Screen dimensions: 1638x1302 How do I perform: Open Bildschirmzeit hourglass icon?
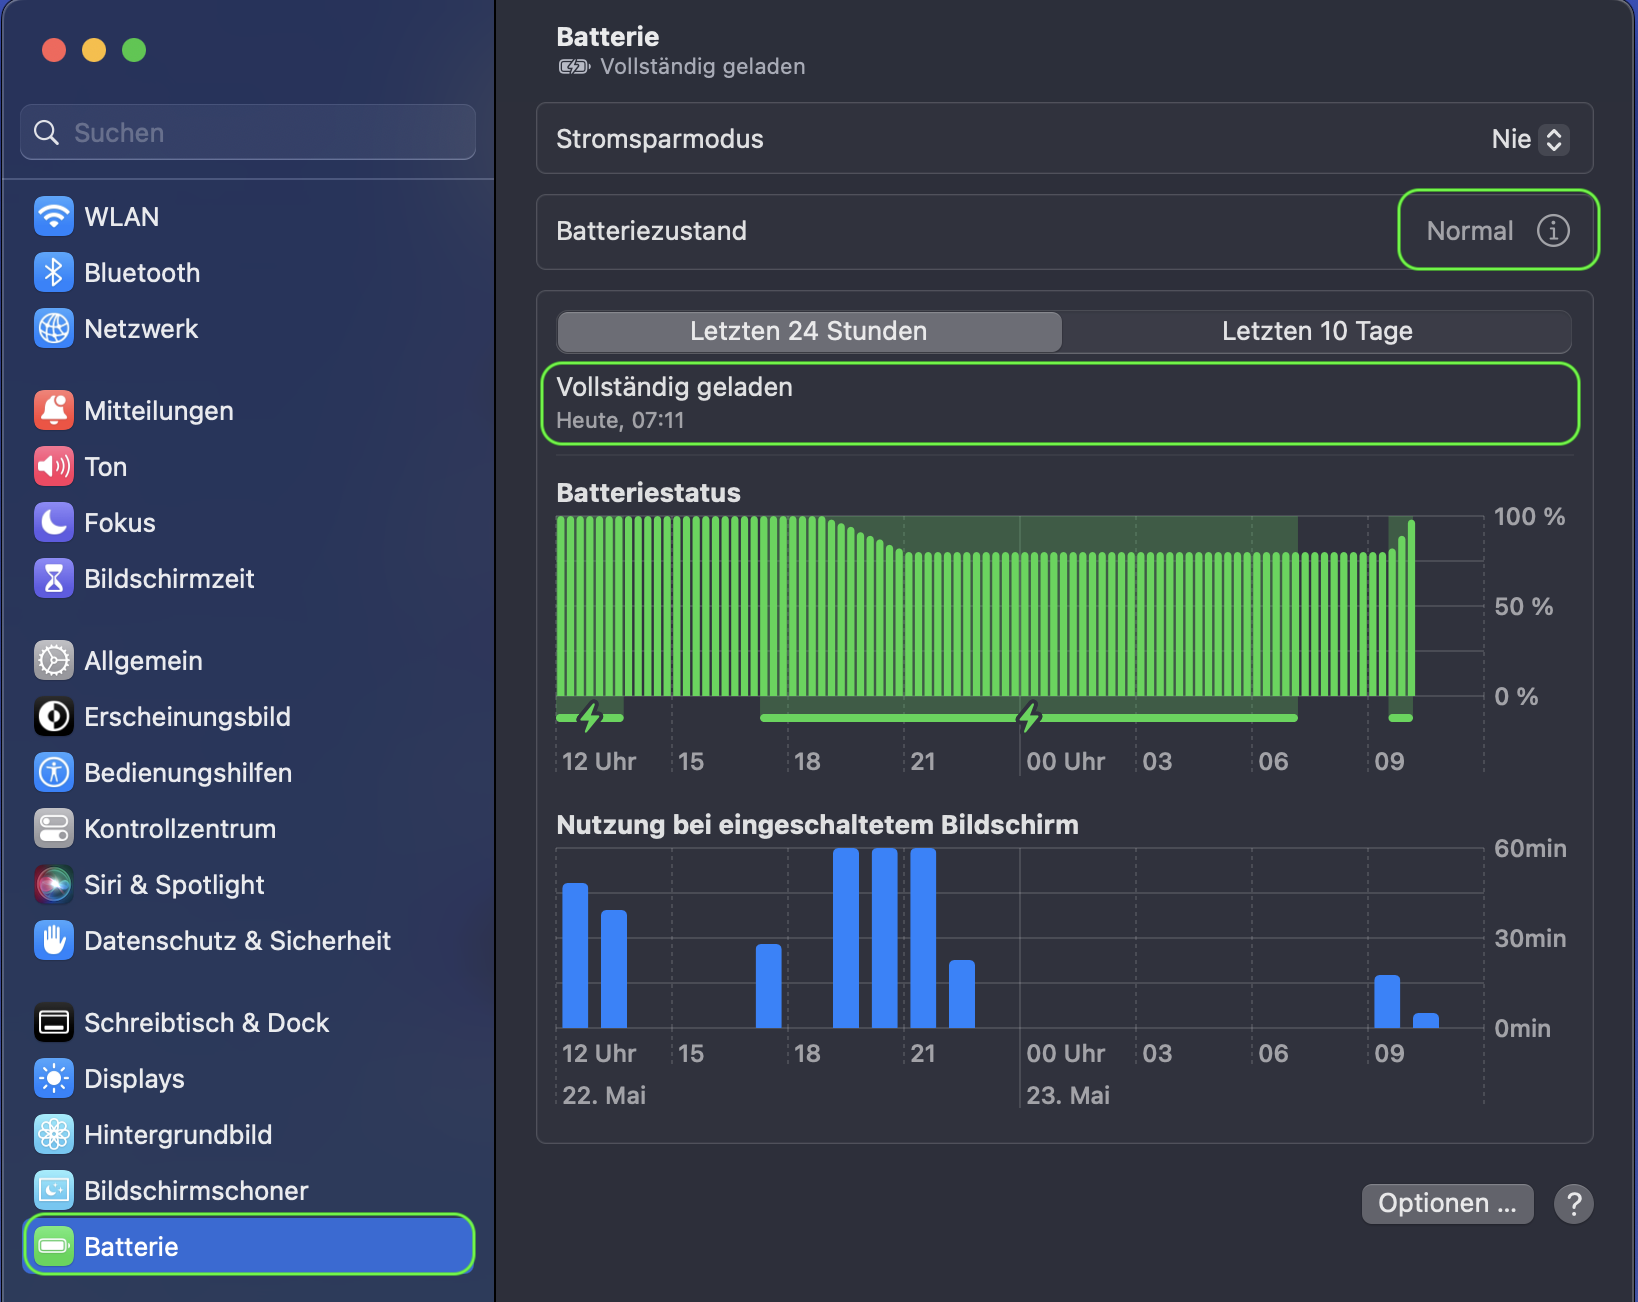click(x=54, y=578)
